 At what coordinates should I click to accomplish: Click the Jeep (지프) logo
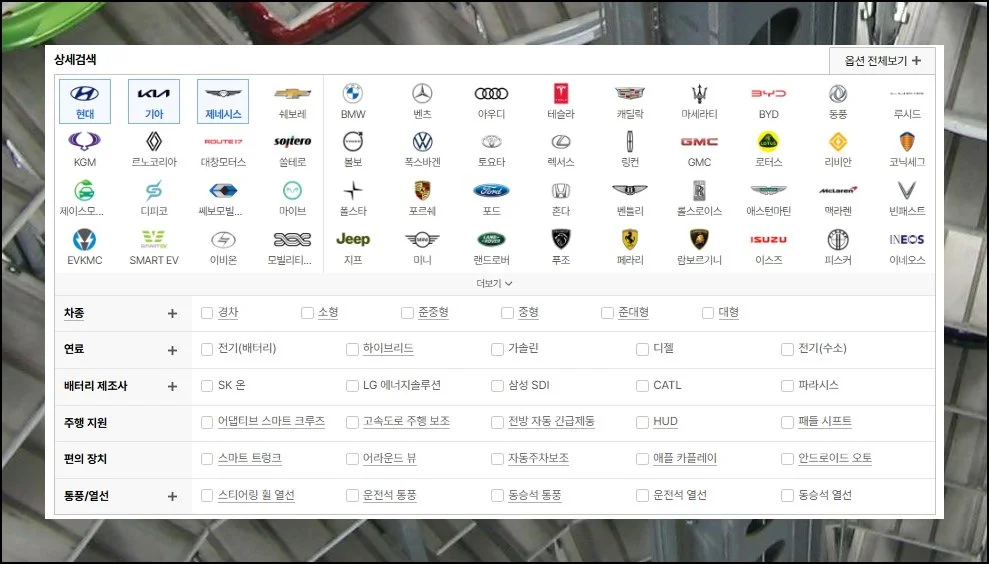(x=353, y=239)
